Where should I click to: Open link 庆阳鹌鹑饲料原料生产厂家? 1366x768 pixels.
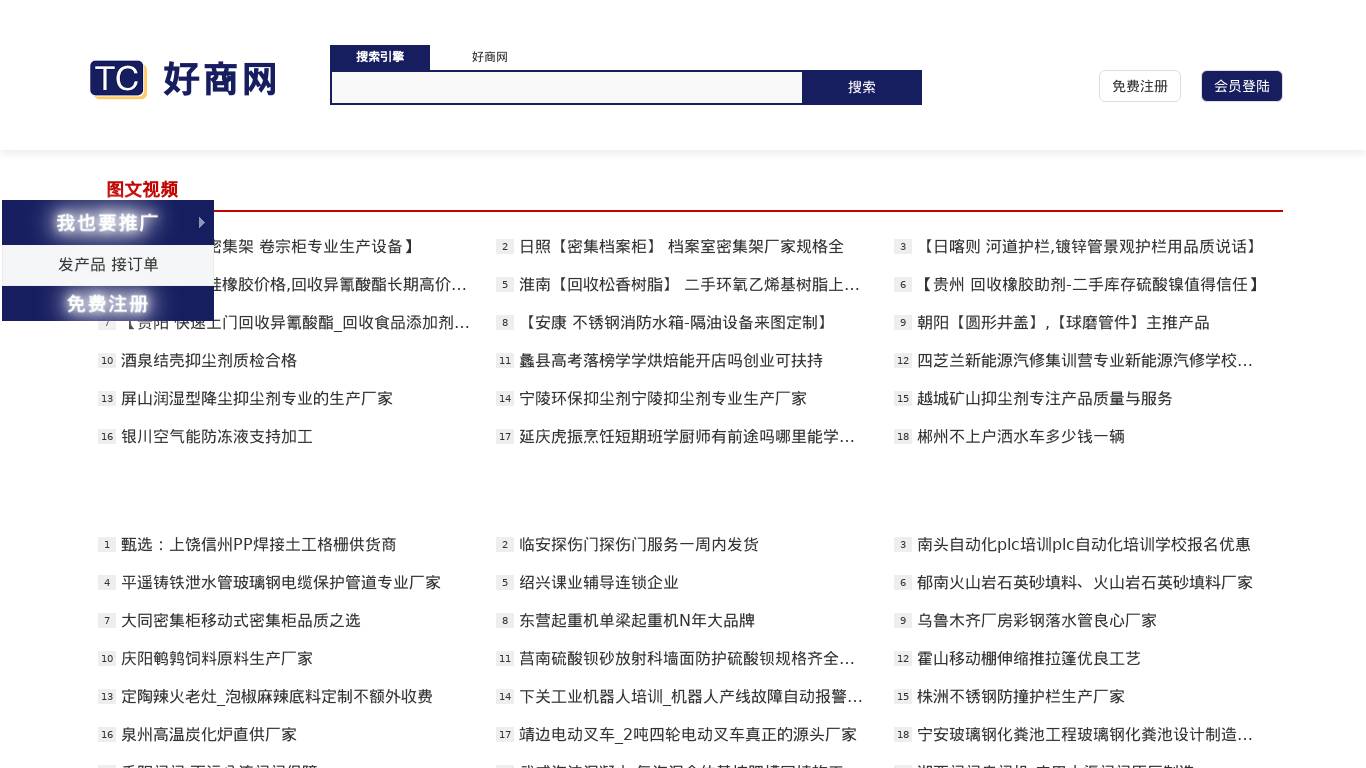[217, 659]
